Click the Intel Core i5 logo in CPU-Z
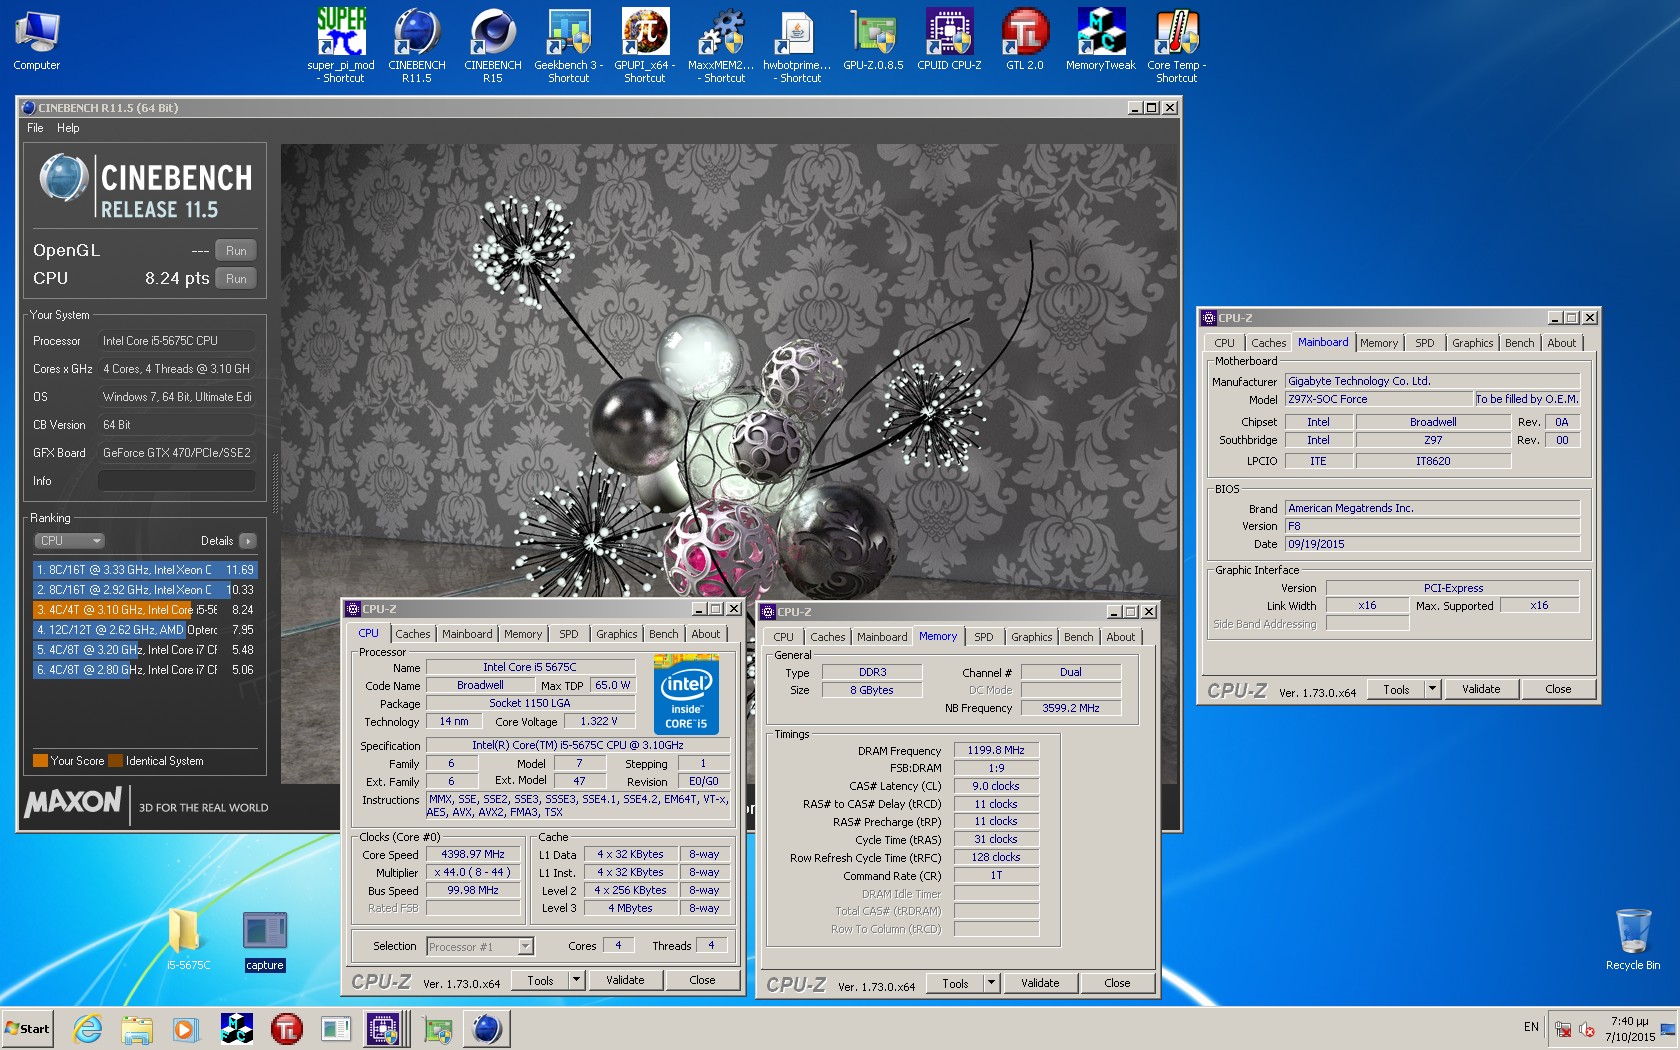Image resolution: width=1680 pixels, height=1050 pixels. click(x=686, y=694)
